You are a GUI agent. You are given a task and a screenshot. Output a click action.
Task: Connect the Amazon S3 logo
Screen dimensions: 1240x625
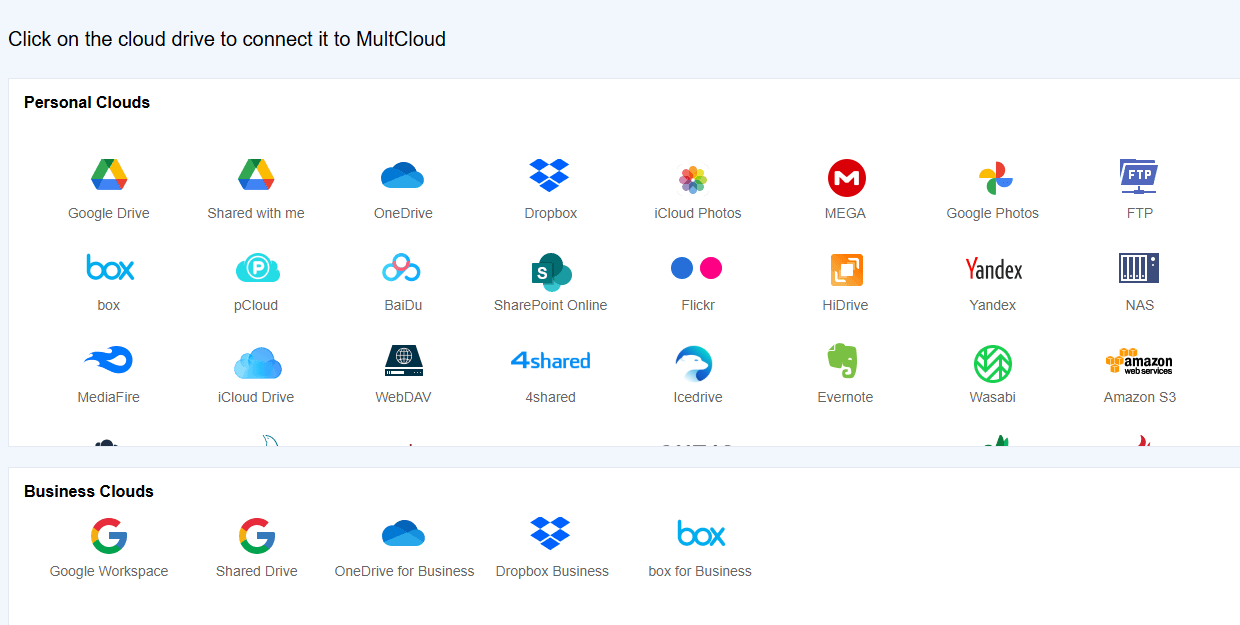pyautogui.click(x=1139, y=361)
